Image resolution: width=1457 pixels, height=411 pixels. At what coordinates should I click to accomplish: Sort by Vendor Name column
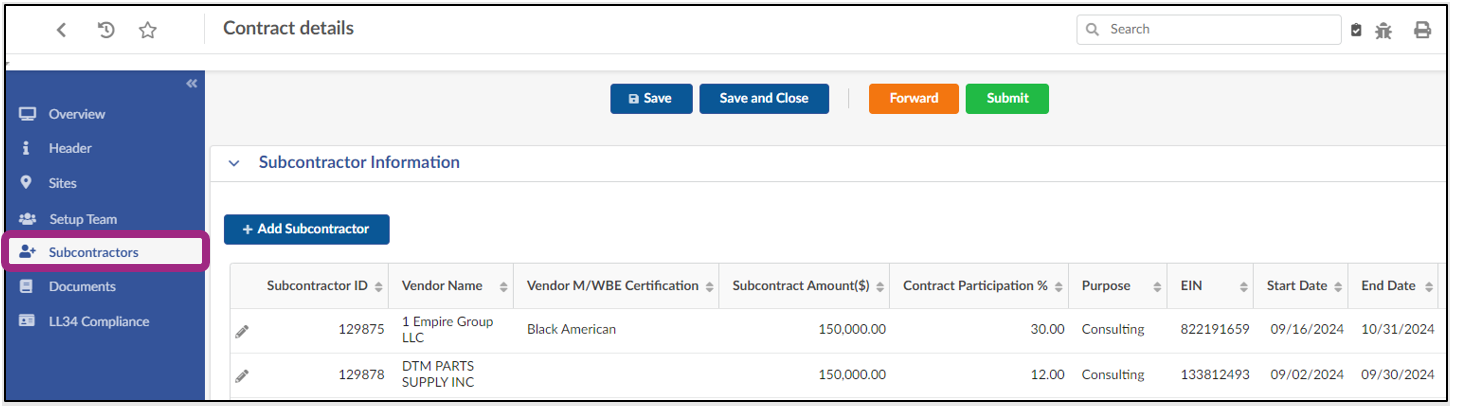[x=503, y=287]
